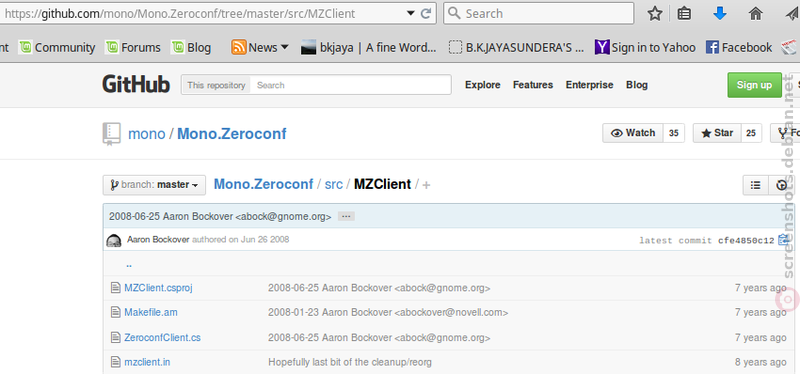Open commit message for ZeroconfClient.cs row
Image resolution: width=800 pixels, height=374 pixels.
coord(379,337)
